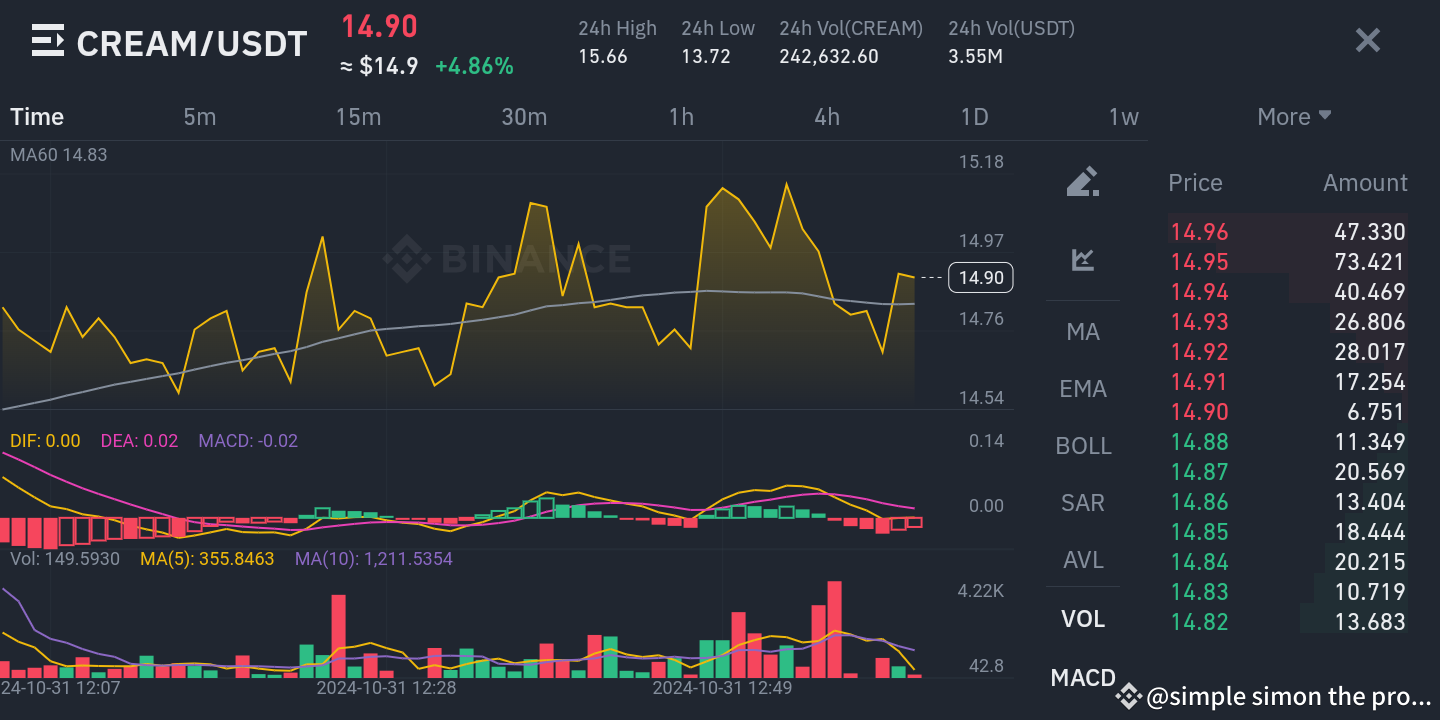1440x720 pixels.
Task: Switch to the 1h timeframe
Action: coord(681,116)
